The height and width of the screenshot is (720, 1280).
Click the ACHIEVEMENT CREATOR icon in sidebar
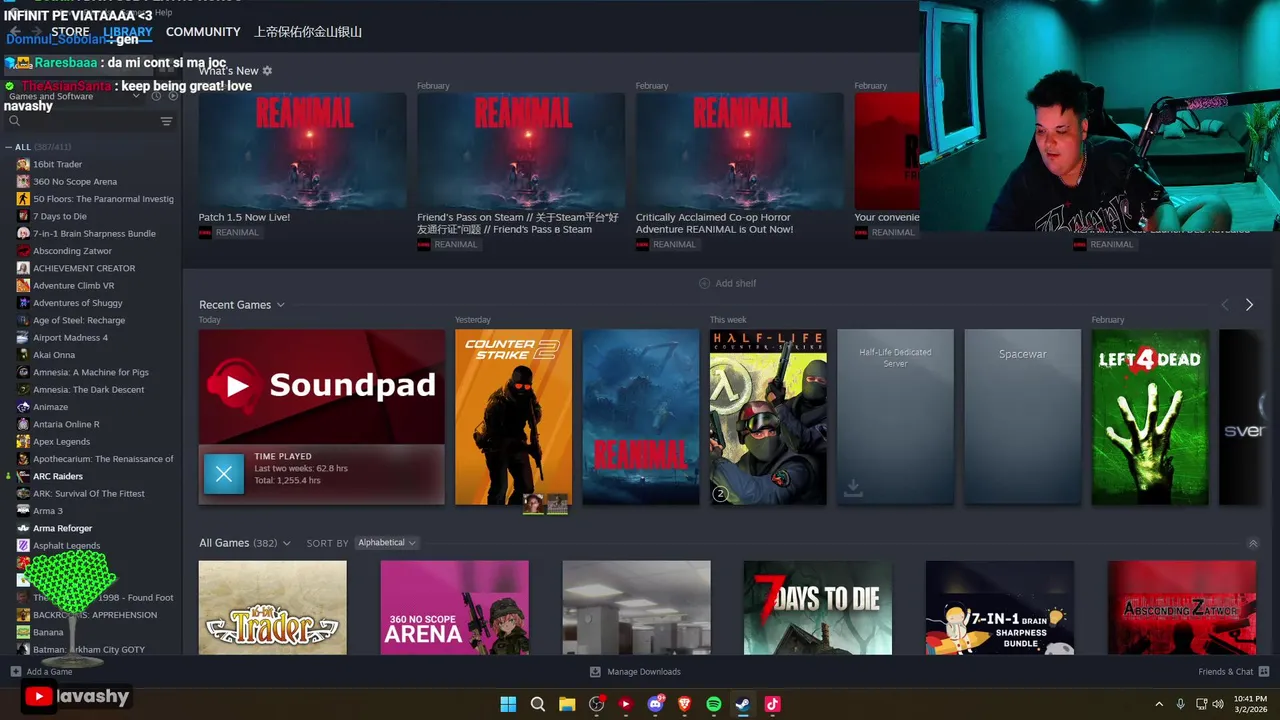[23, 268]
